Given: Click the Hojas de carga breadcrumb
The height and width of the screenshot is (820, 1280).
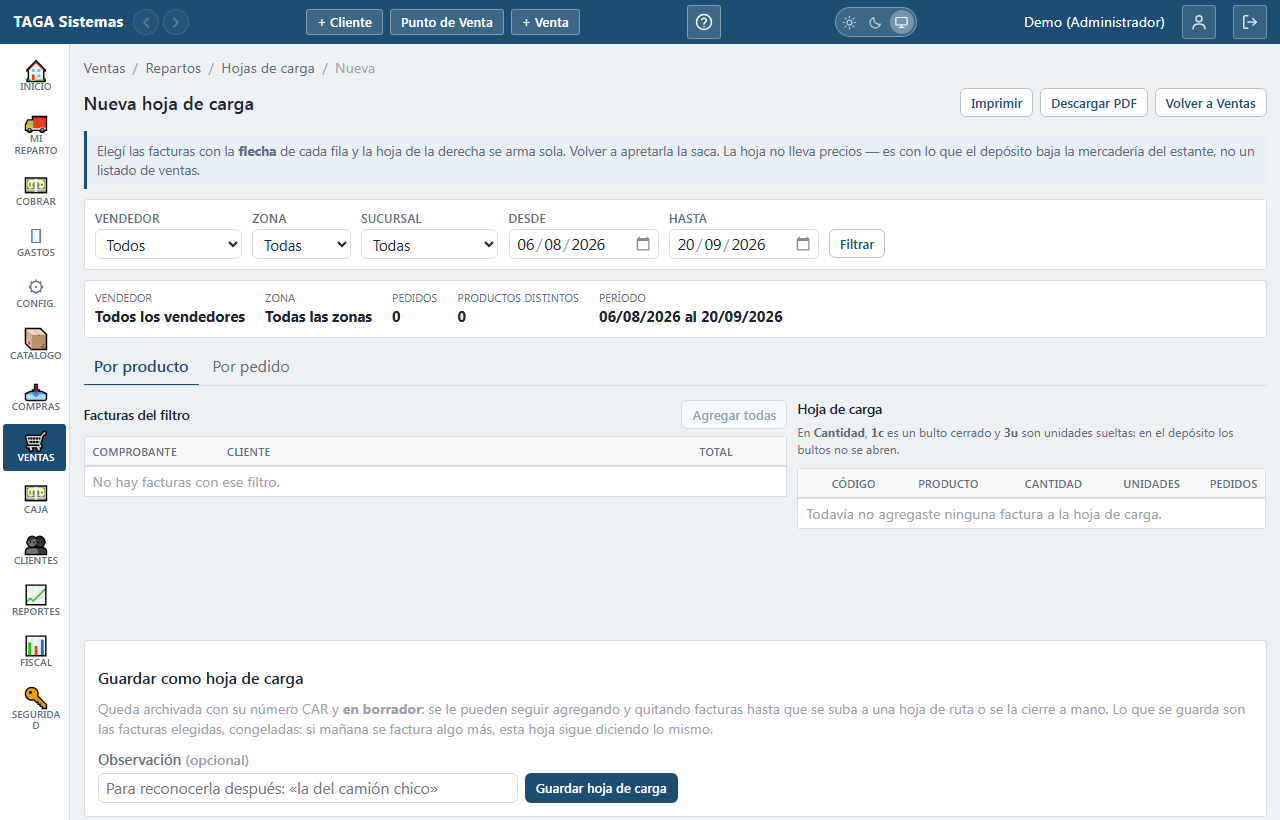Looking at the screenshot, I should [x=268, y=68].
